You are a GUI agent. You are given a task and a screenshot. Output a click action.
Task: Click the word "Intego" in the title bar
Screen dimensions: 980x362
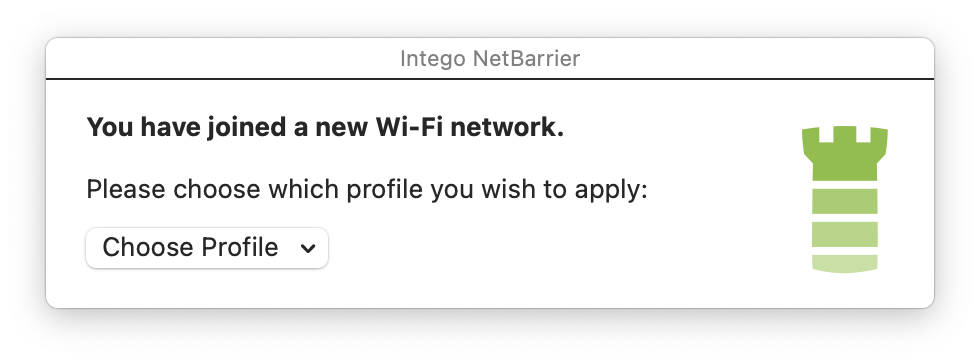[x=432, y=59]
